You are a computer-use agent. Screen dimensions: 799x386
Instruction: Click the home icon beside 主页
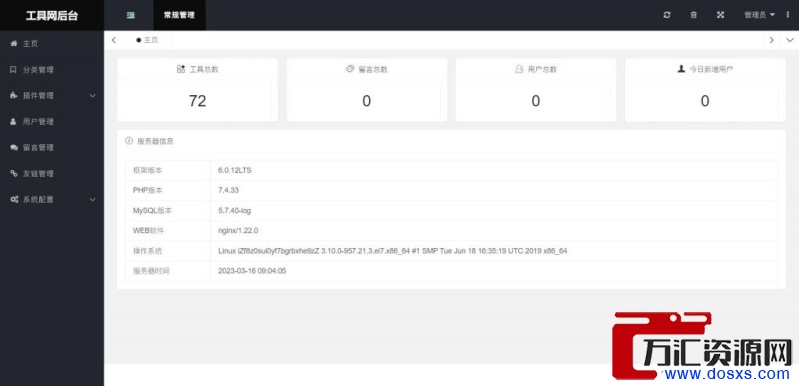click(14, 44)
